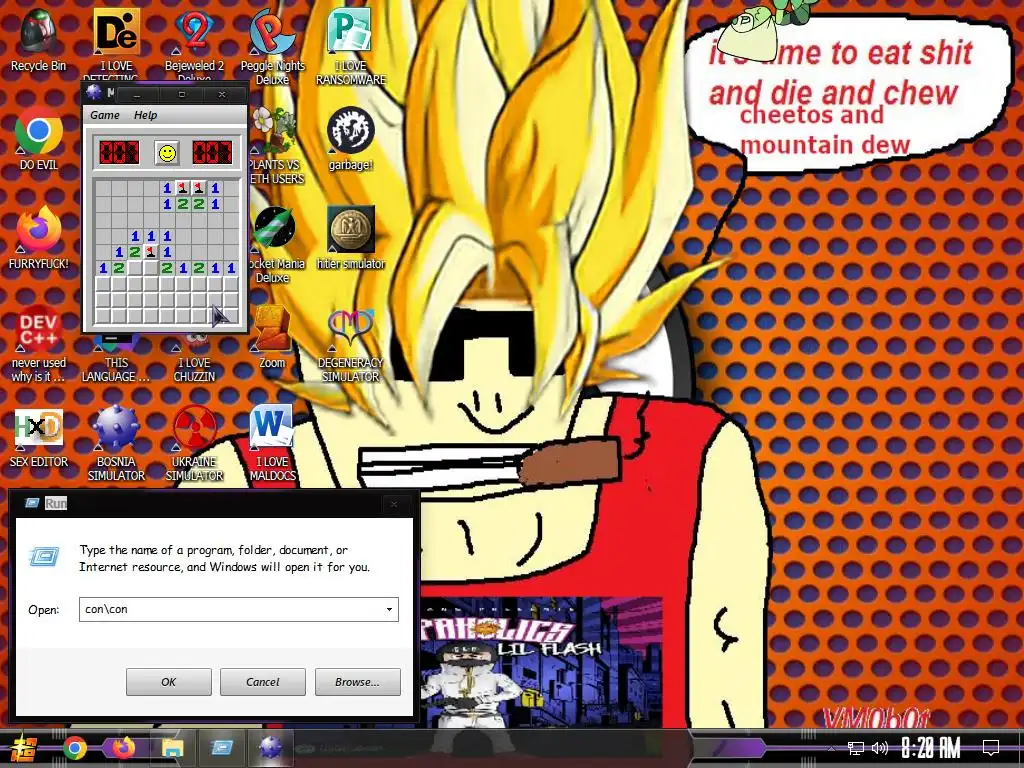Viewport: 1024px width, 768px height.
Task: Click the Minesweeper timer display
Action: (x=212, y=153)
